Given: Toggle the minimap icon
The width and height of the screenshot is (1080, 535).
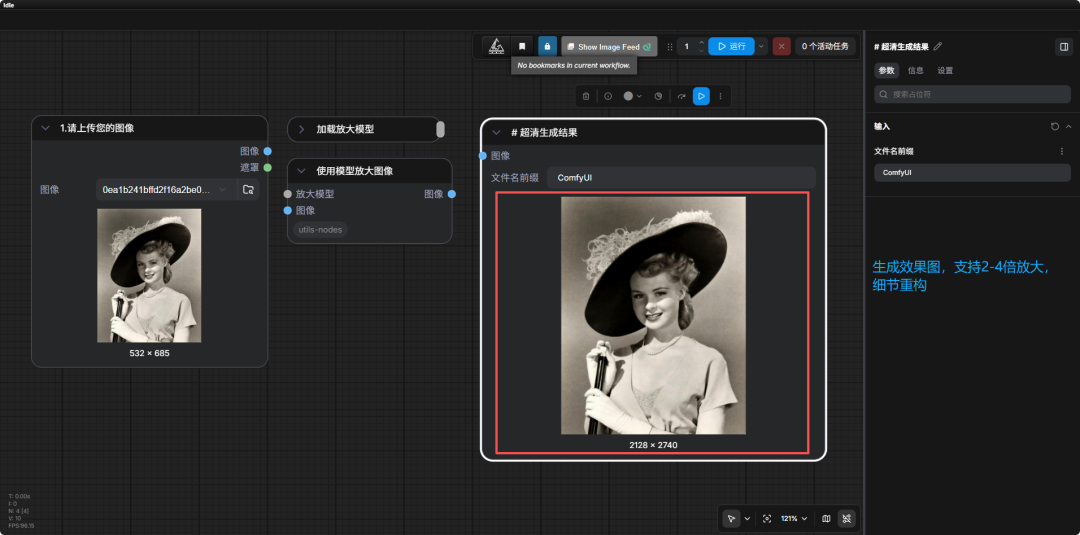Looking at the screenshot, I should (826, 518).
